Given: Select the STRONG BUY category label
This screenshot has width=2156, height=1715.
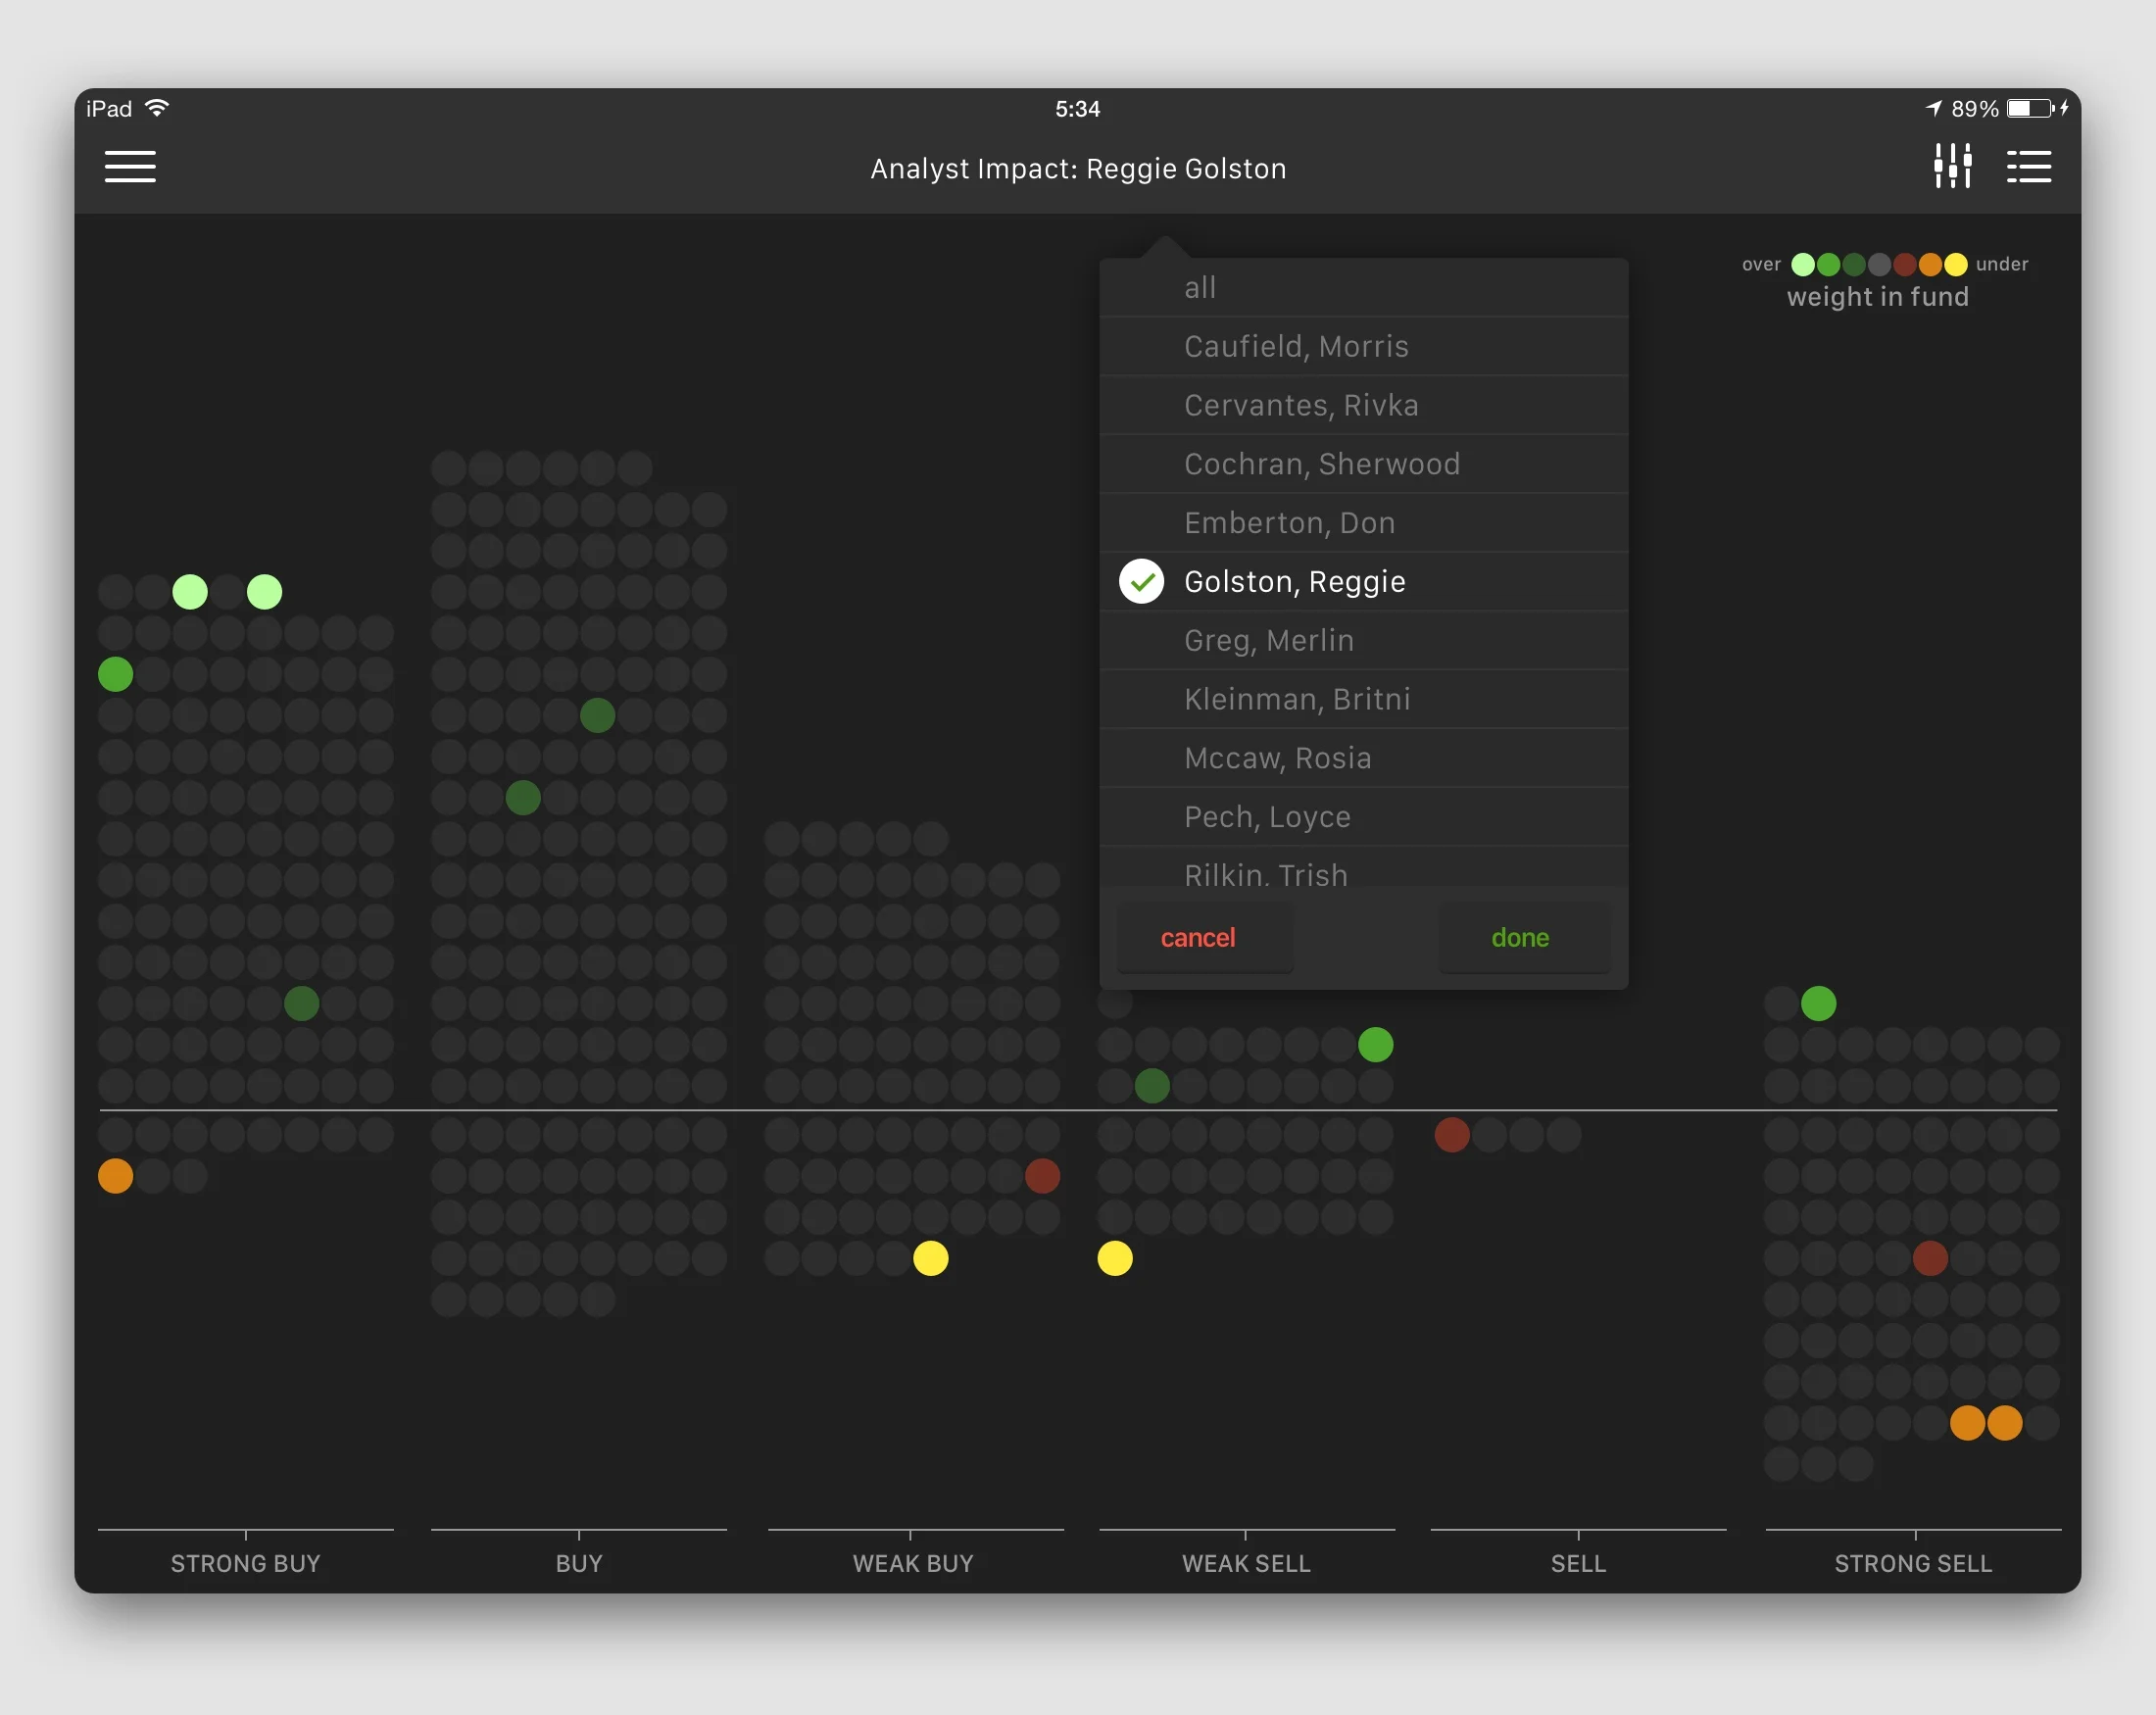Looking at the screenshot, I should click(245, 1563).
